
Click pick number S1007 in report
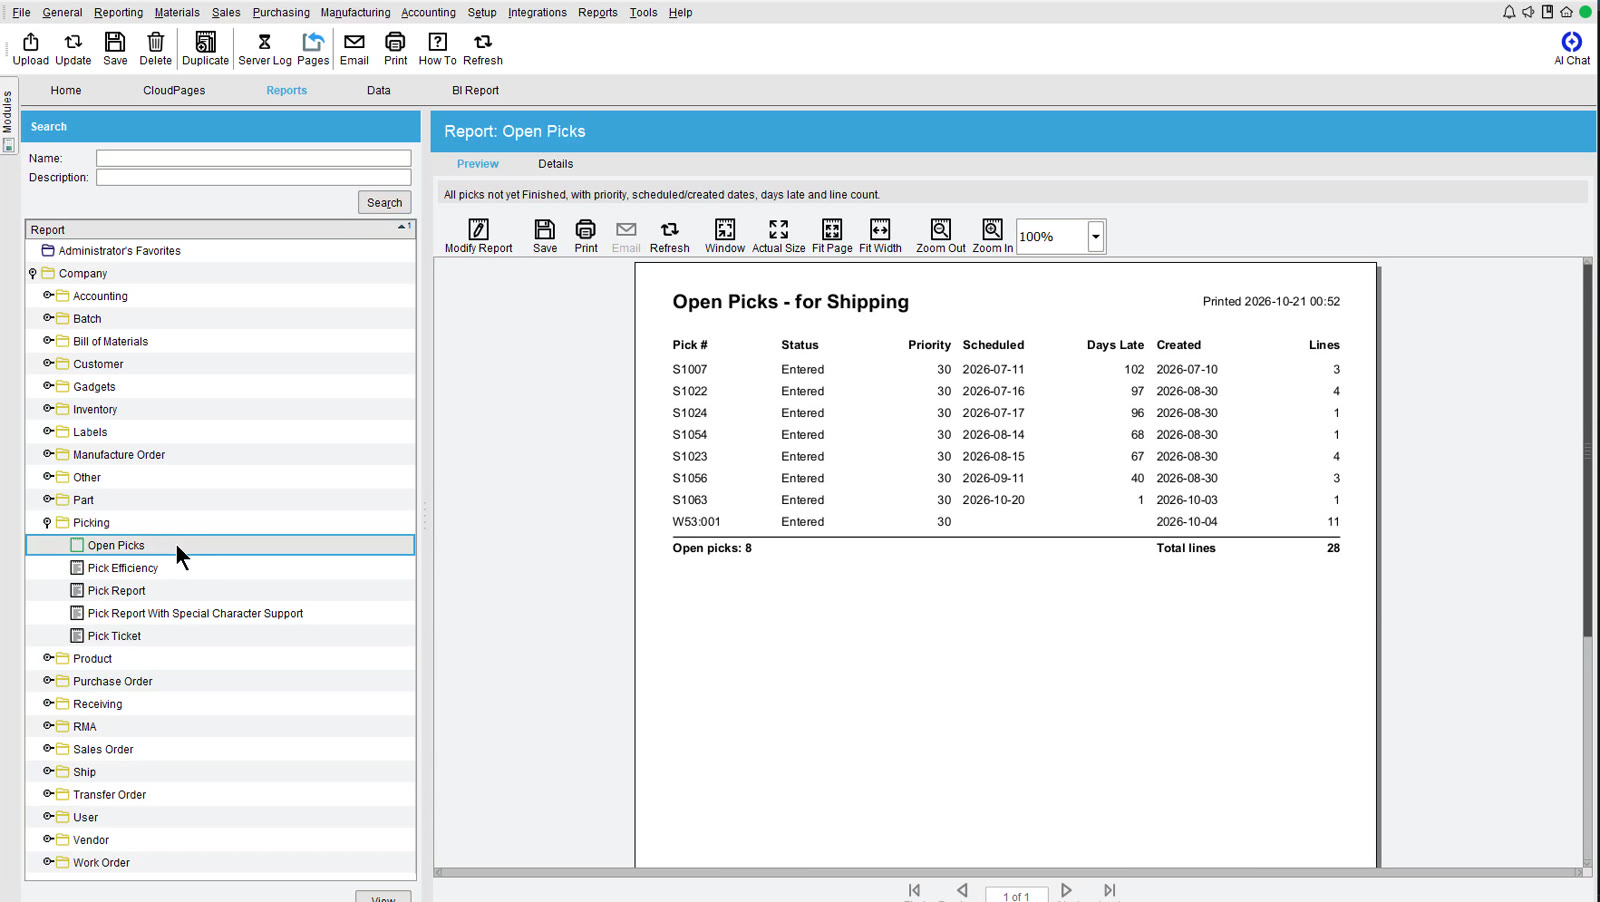pos(690,369)
